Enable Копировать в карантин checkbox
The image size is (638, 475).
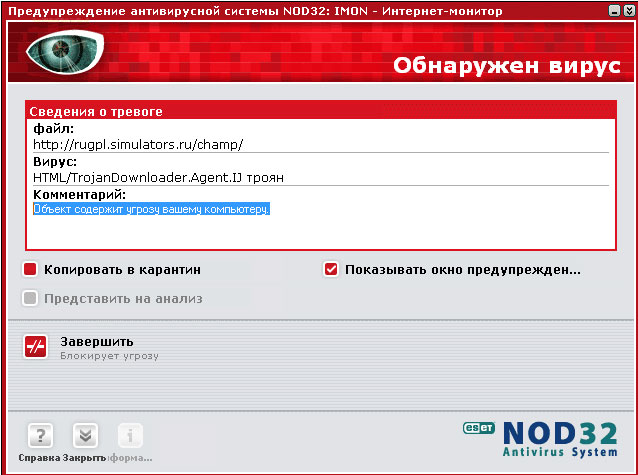point(31,269)
